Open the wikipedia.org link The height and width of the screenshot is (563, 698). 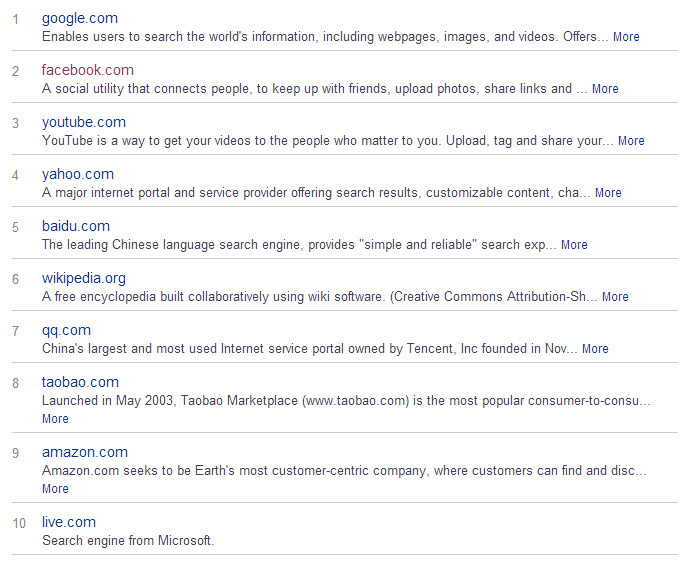pyautogui.click(x=84, y=279)
